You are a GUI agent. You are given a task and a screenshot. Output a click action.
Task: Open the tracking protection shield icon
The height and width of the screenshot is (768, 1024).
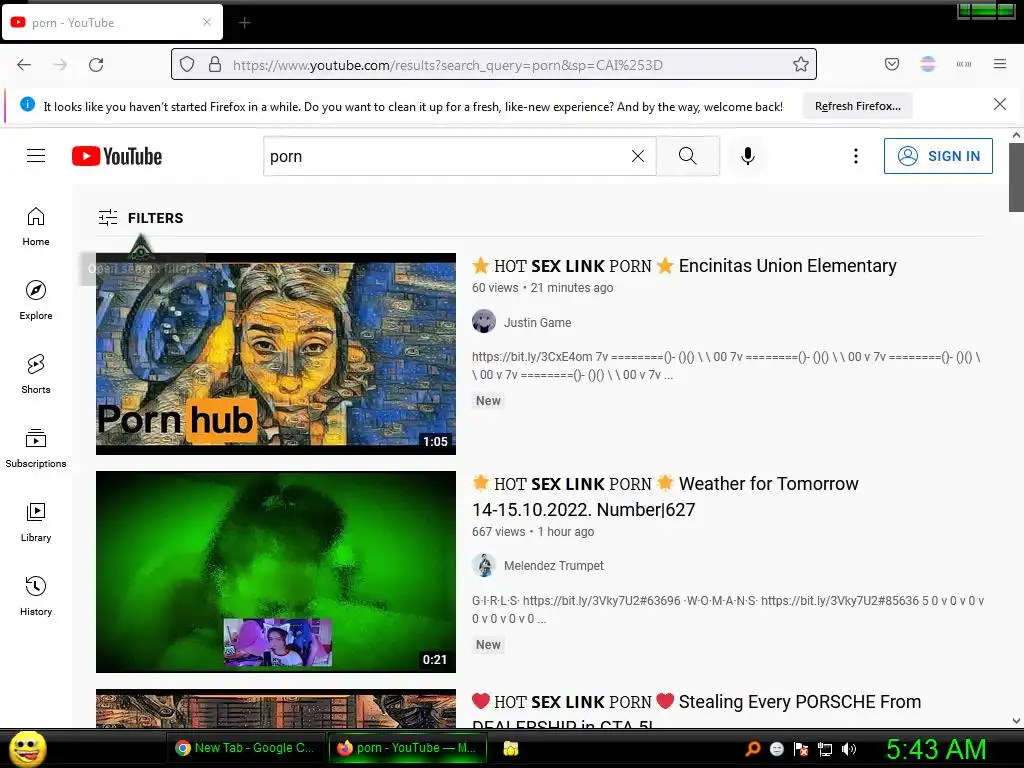click(x=187, y=64)
